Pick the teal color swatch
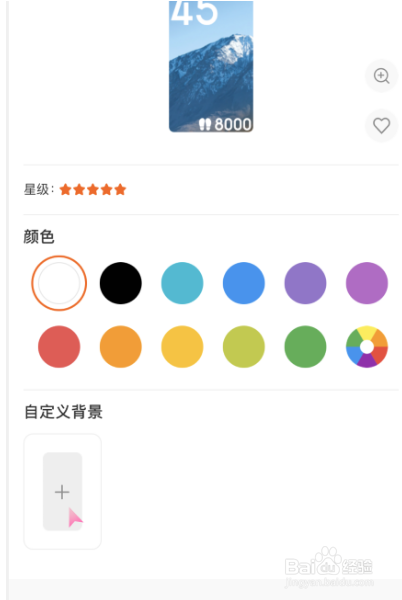402x600 pixels. 182,283
